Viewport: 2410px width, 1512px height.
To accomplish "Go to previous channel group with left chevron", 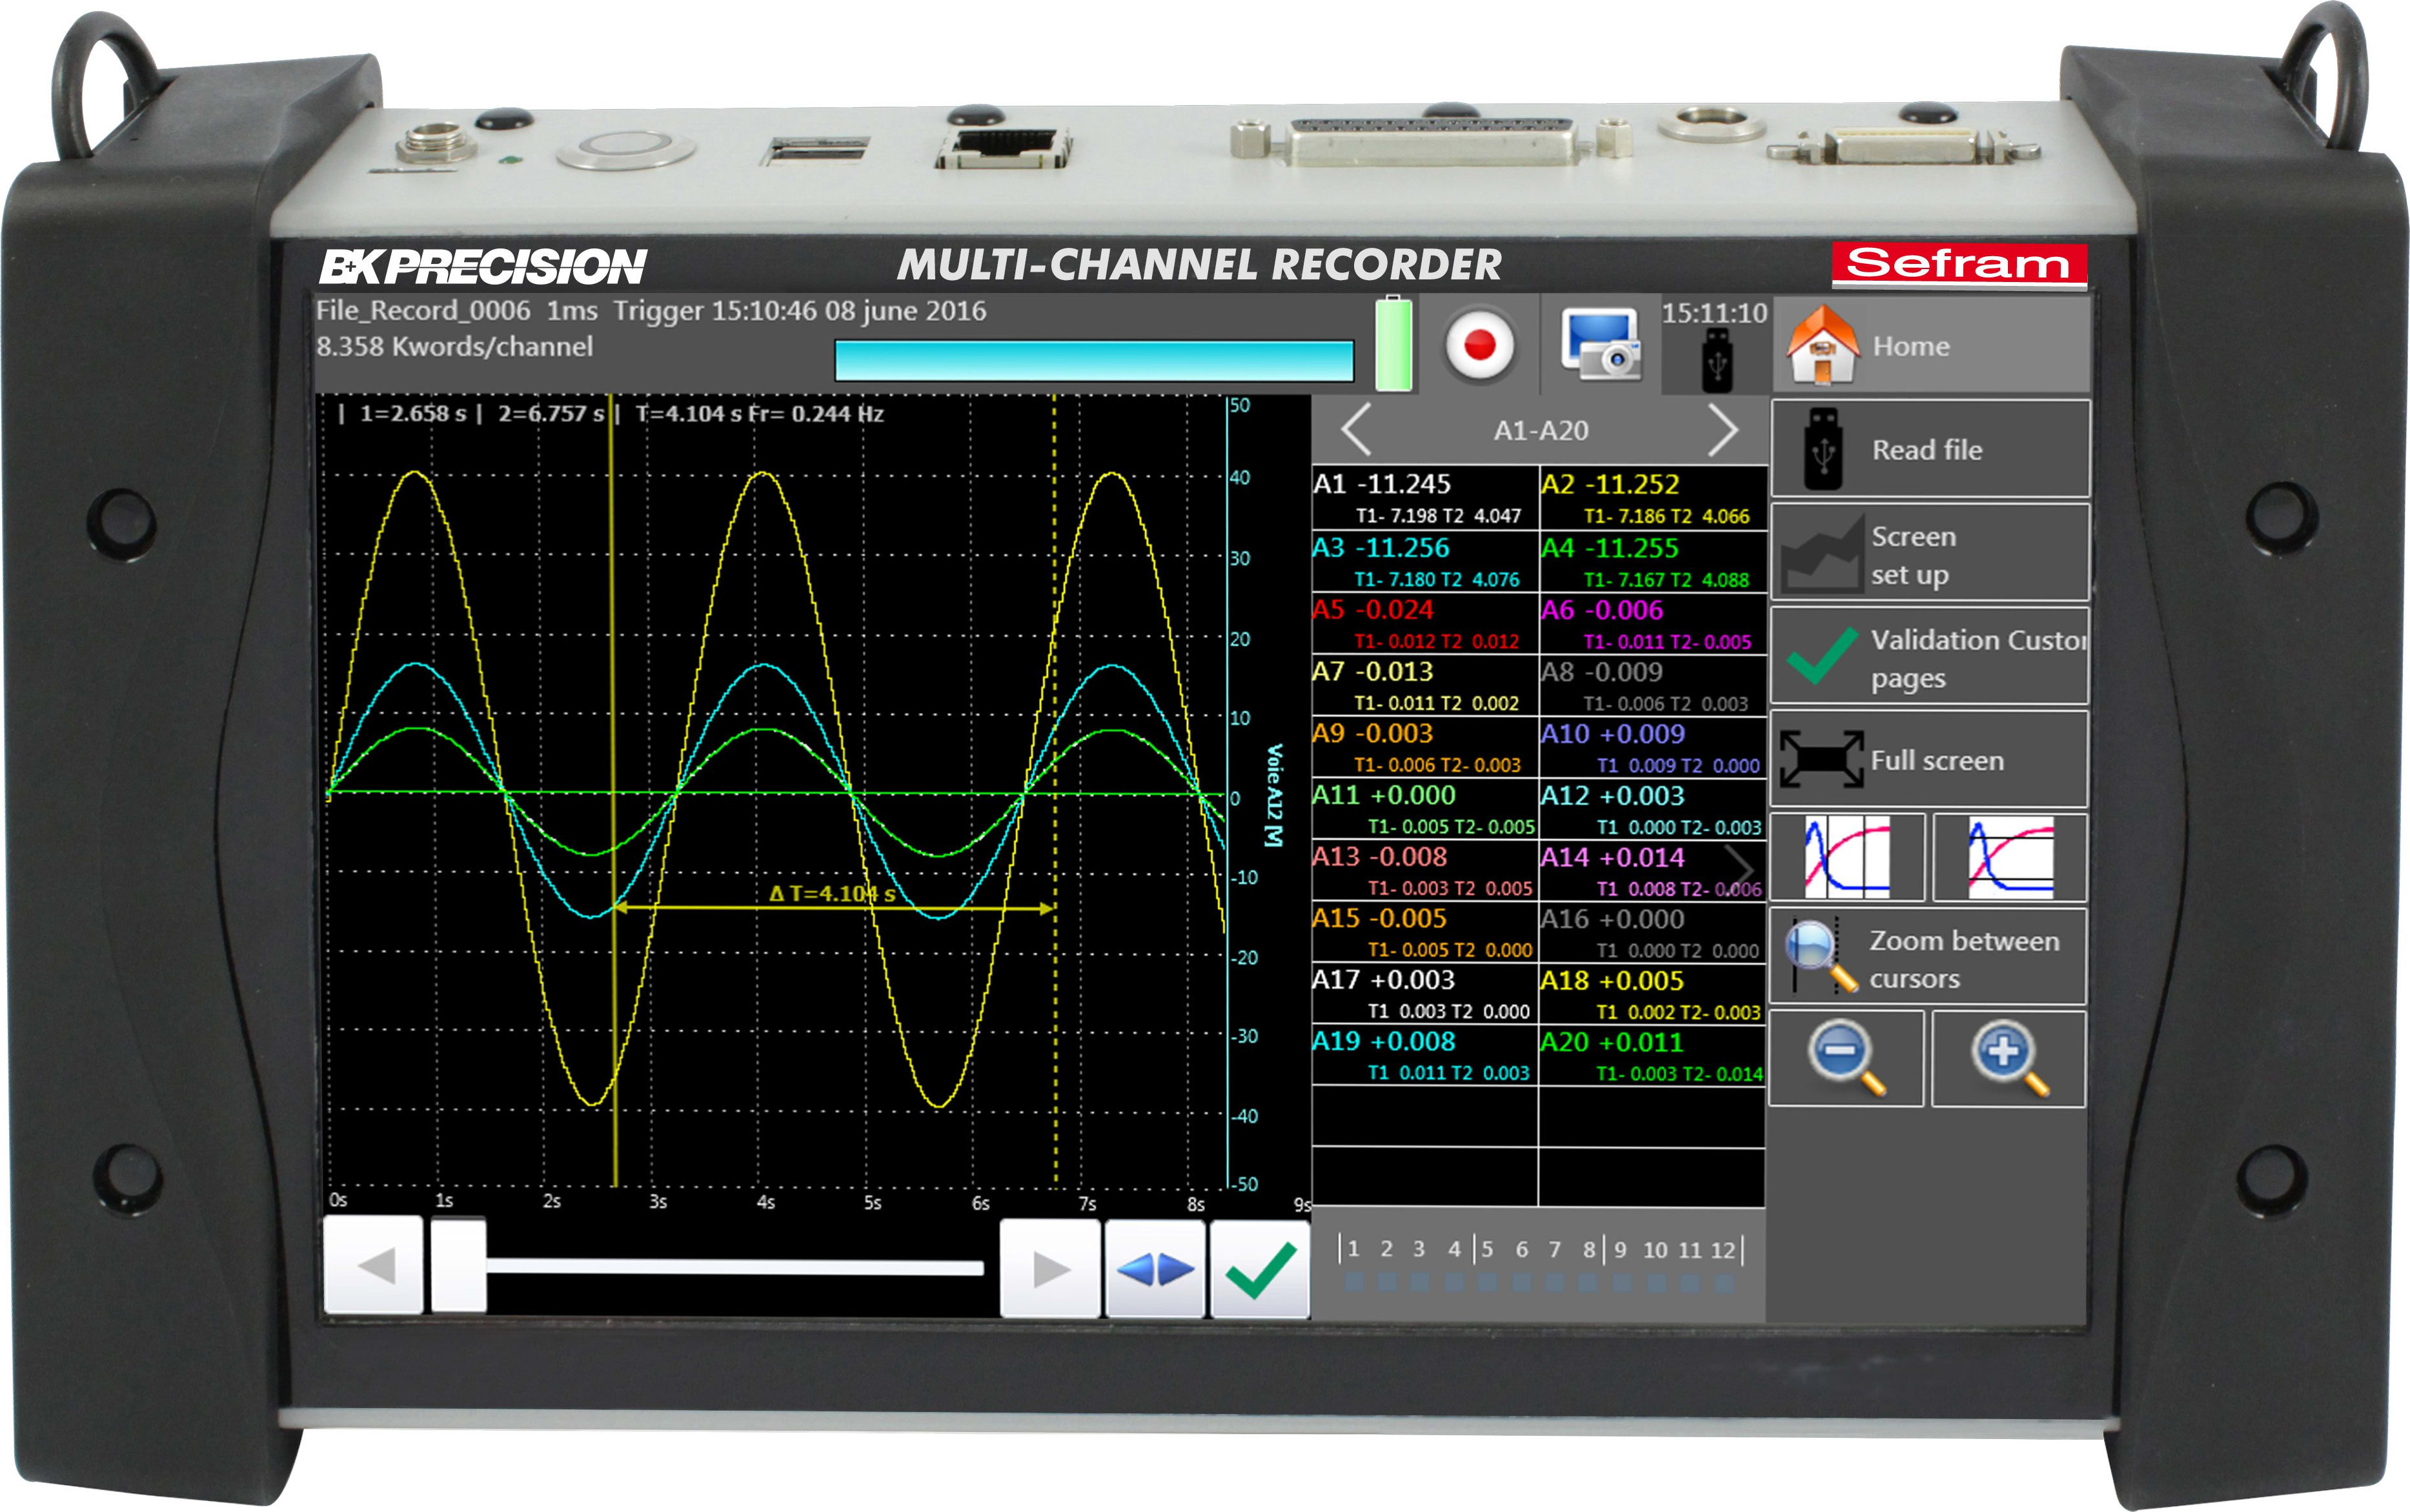I will pyautogui.click(x=1356, y=431).
